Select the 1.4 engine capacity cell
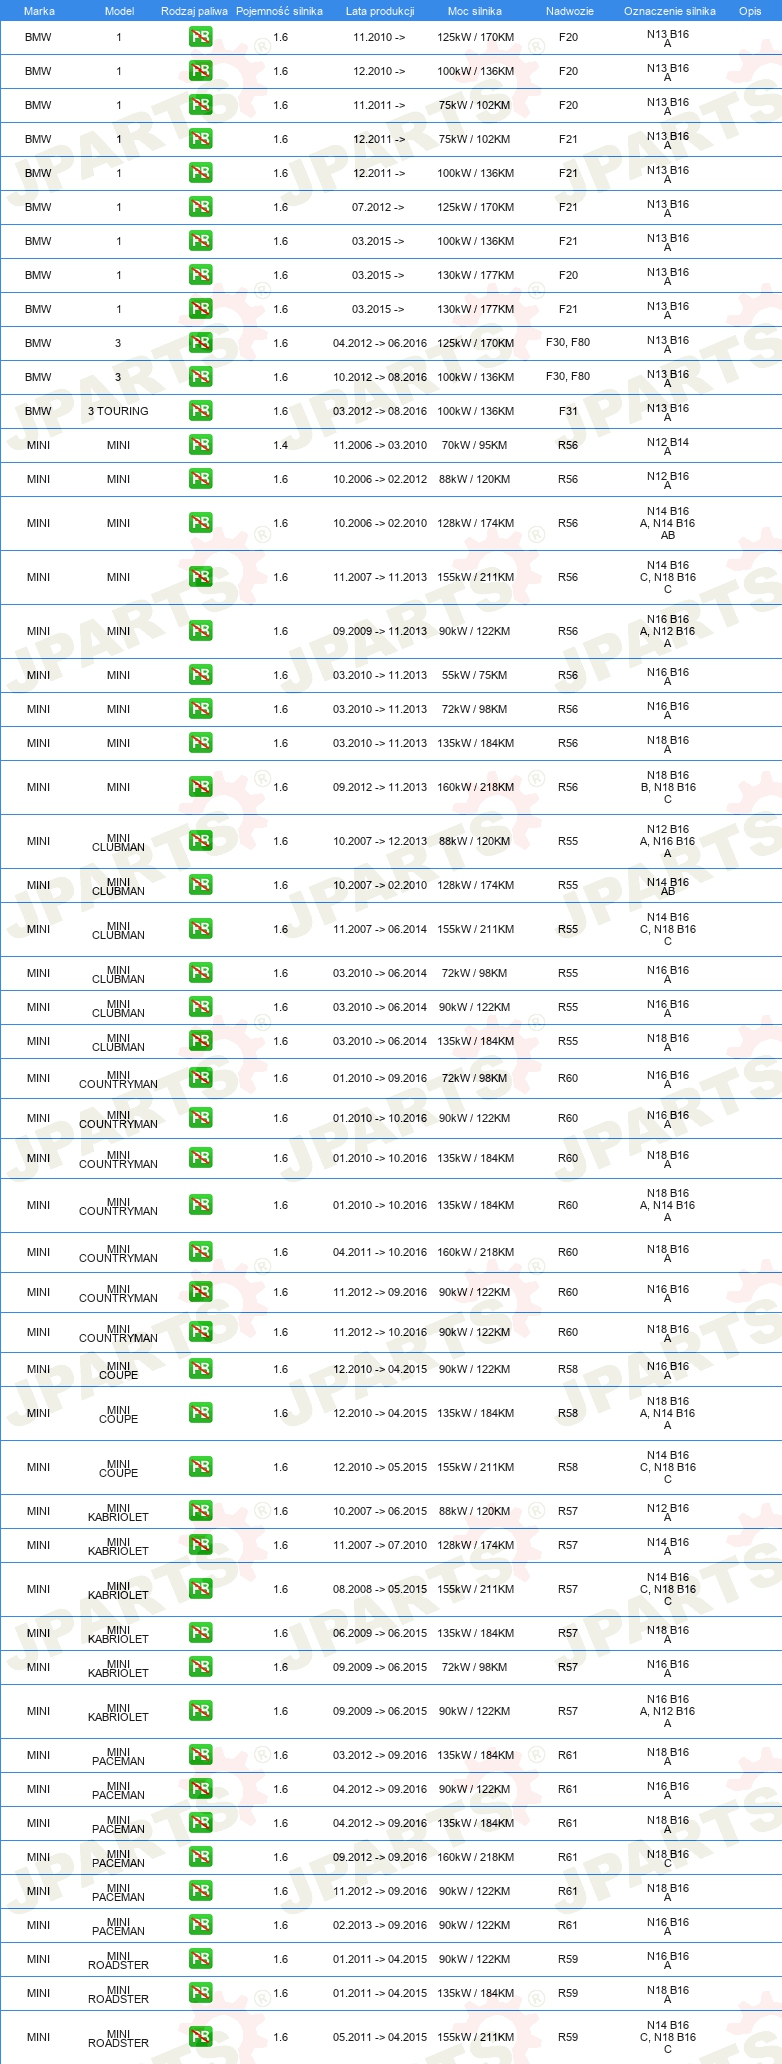This screenshot has height=2064, width=782. pos(280,446)
